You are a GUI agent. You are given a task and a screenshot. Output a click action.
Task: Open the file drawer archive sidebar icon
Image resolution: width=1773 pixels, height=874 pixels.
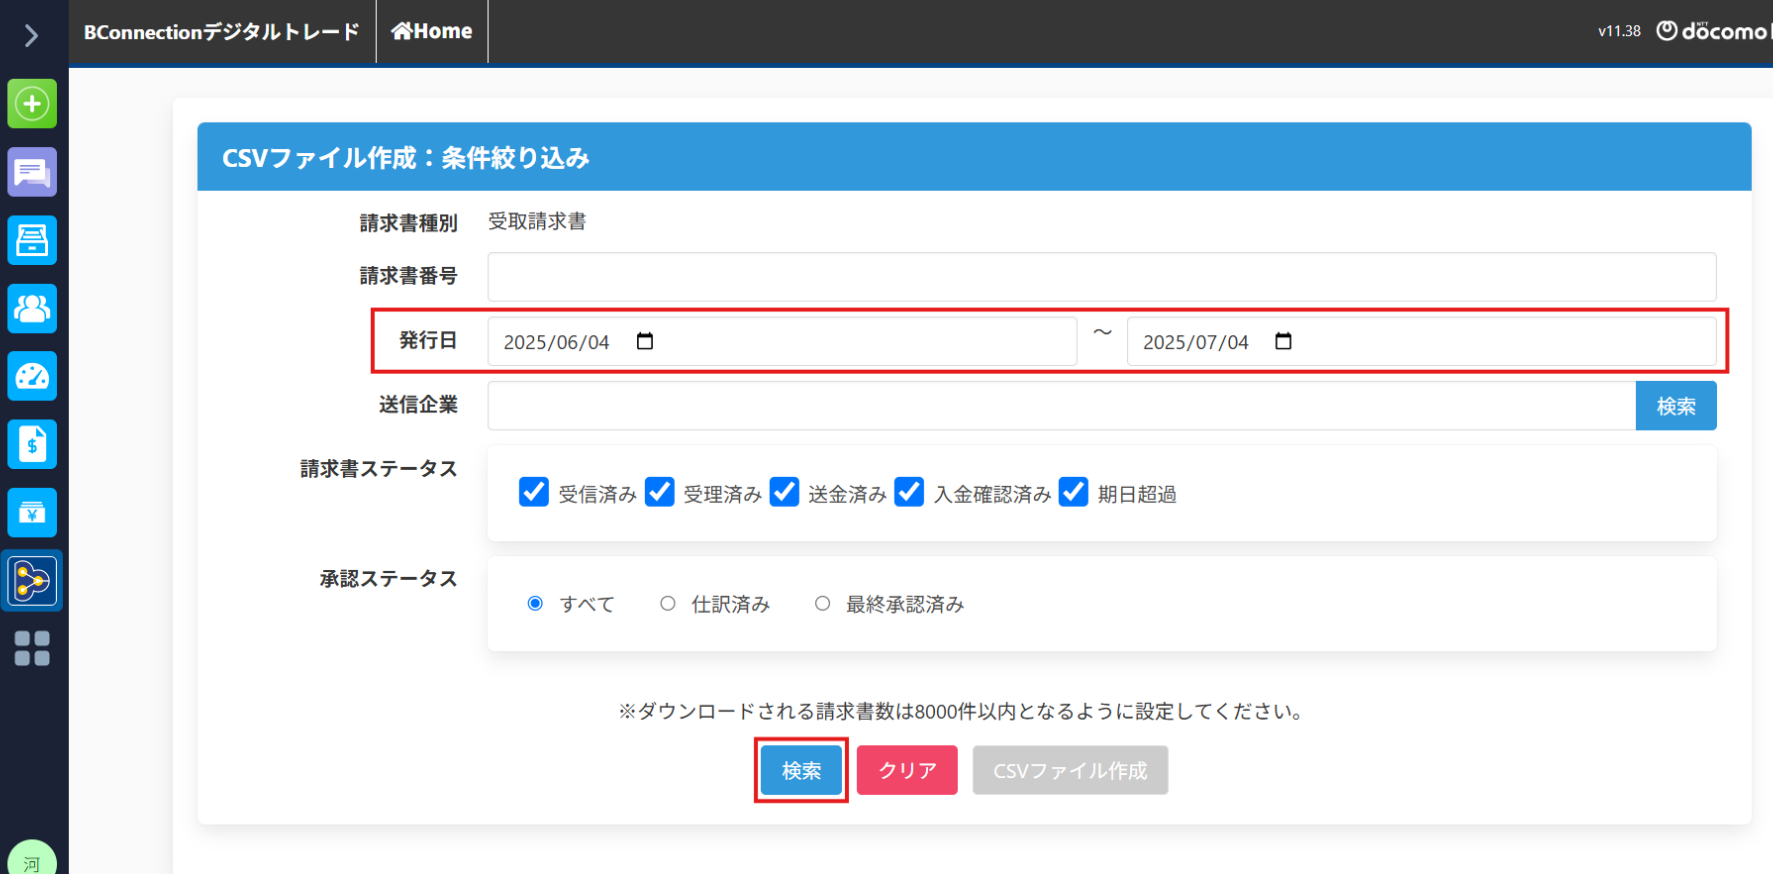coord(32,241)
